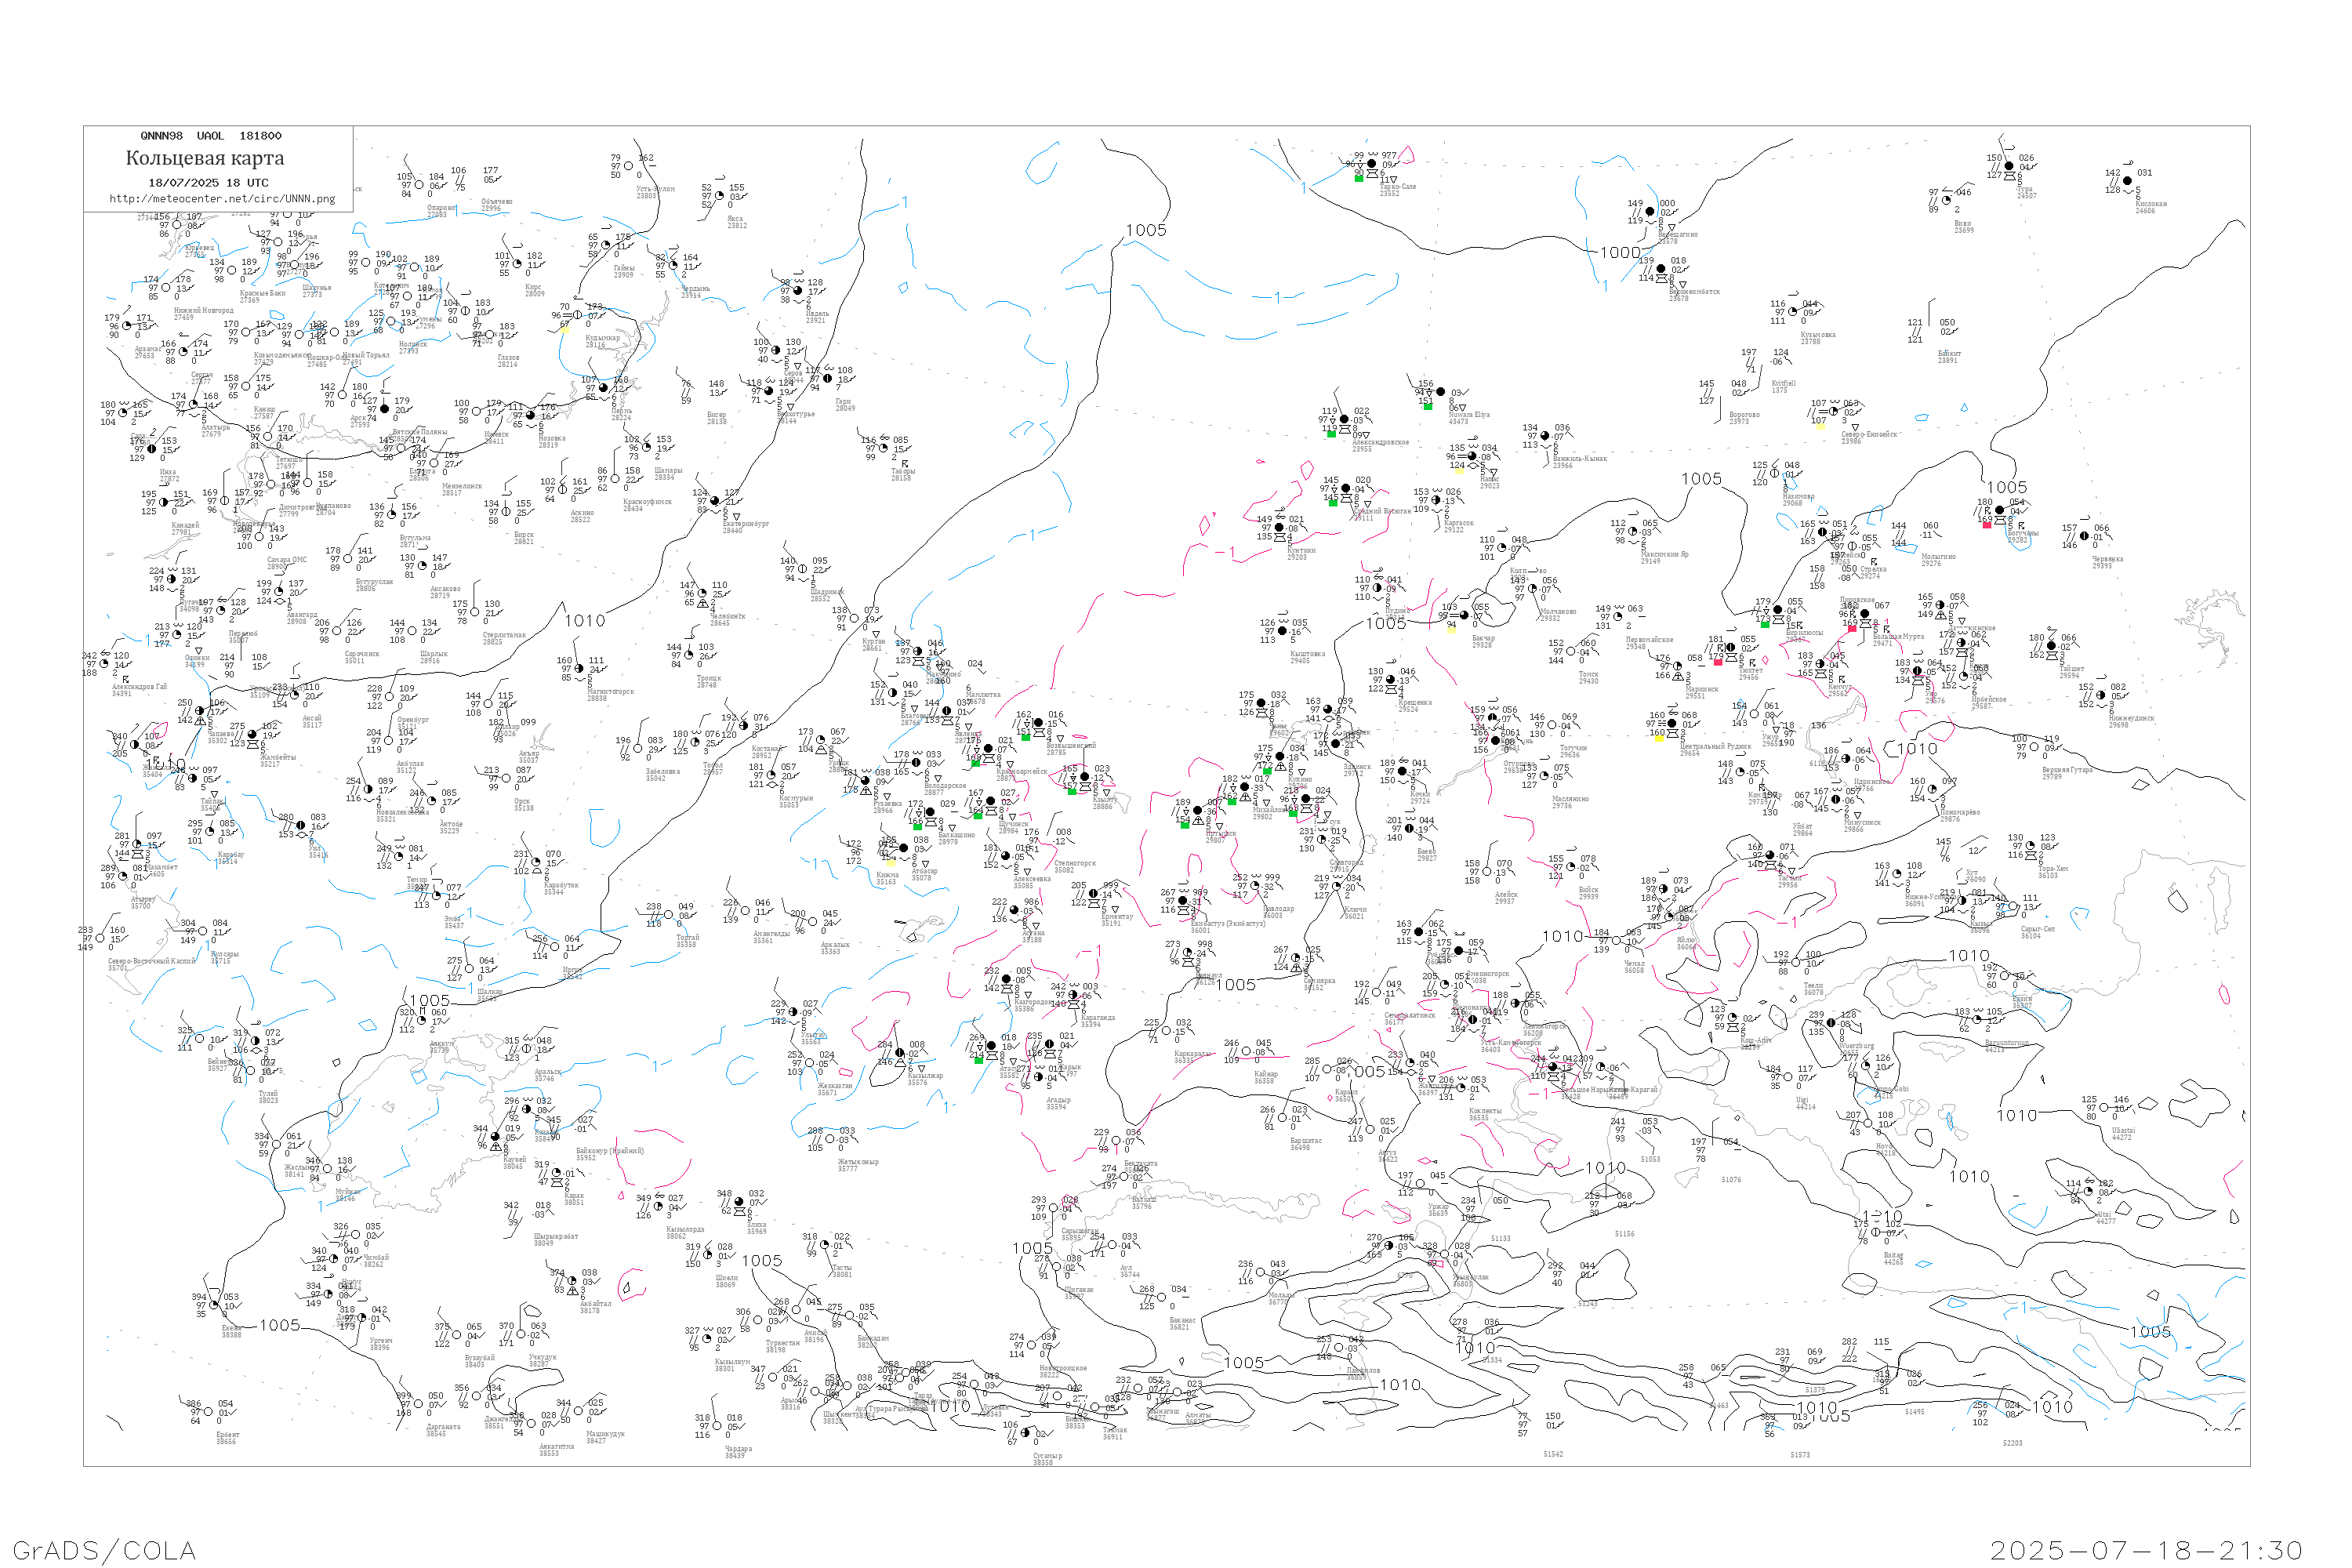Click the station circle above Верещагино label
Viewport: 2352px width, 1568px height.
click(1650, 212)
